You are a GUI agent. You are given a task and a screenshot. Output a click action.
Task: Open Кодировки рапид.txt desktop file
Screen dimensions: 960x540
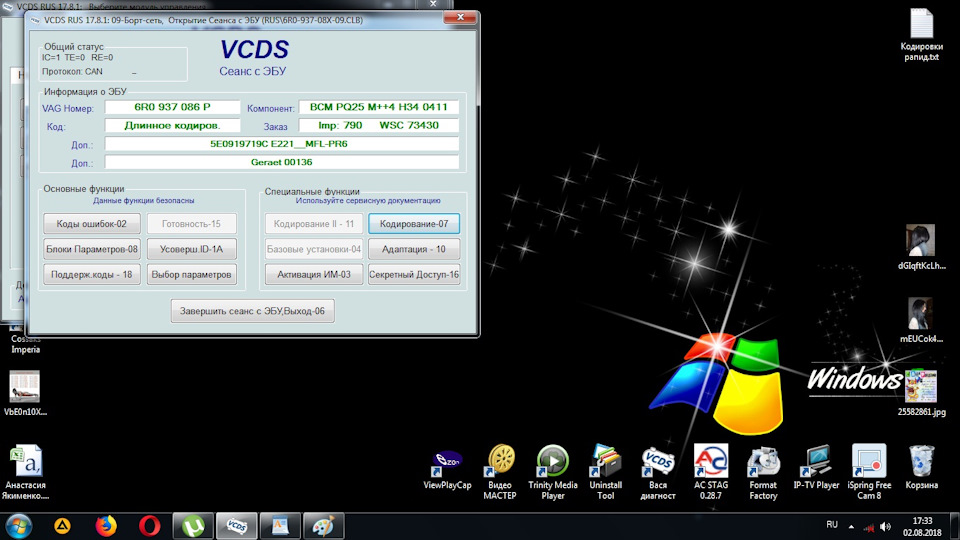pos(921,34)
